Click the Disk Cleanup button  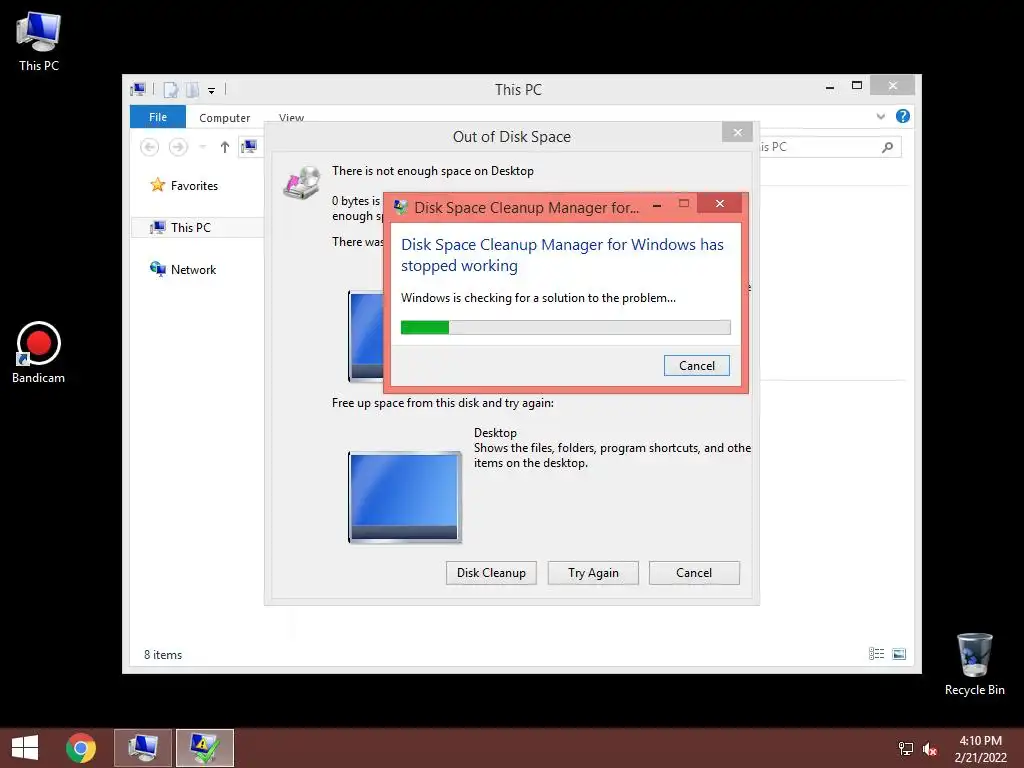tap(491, 573)
